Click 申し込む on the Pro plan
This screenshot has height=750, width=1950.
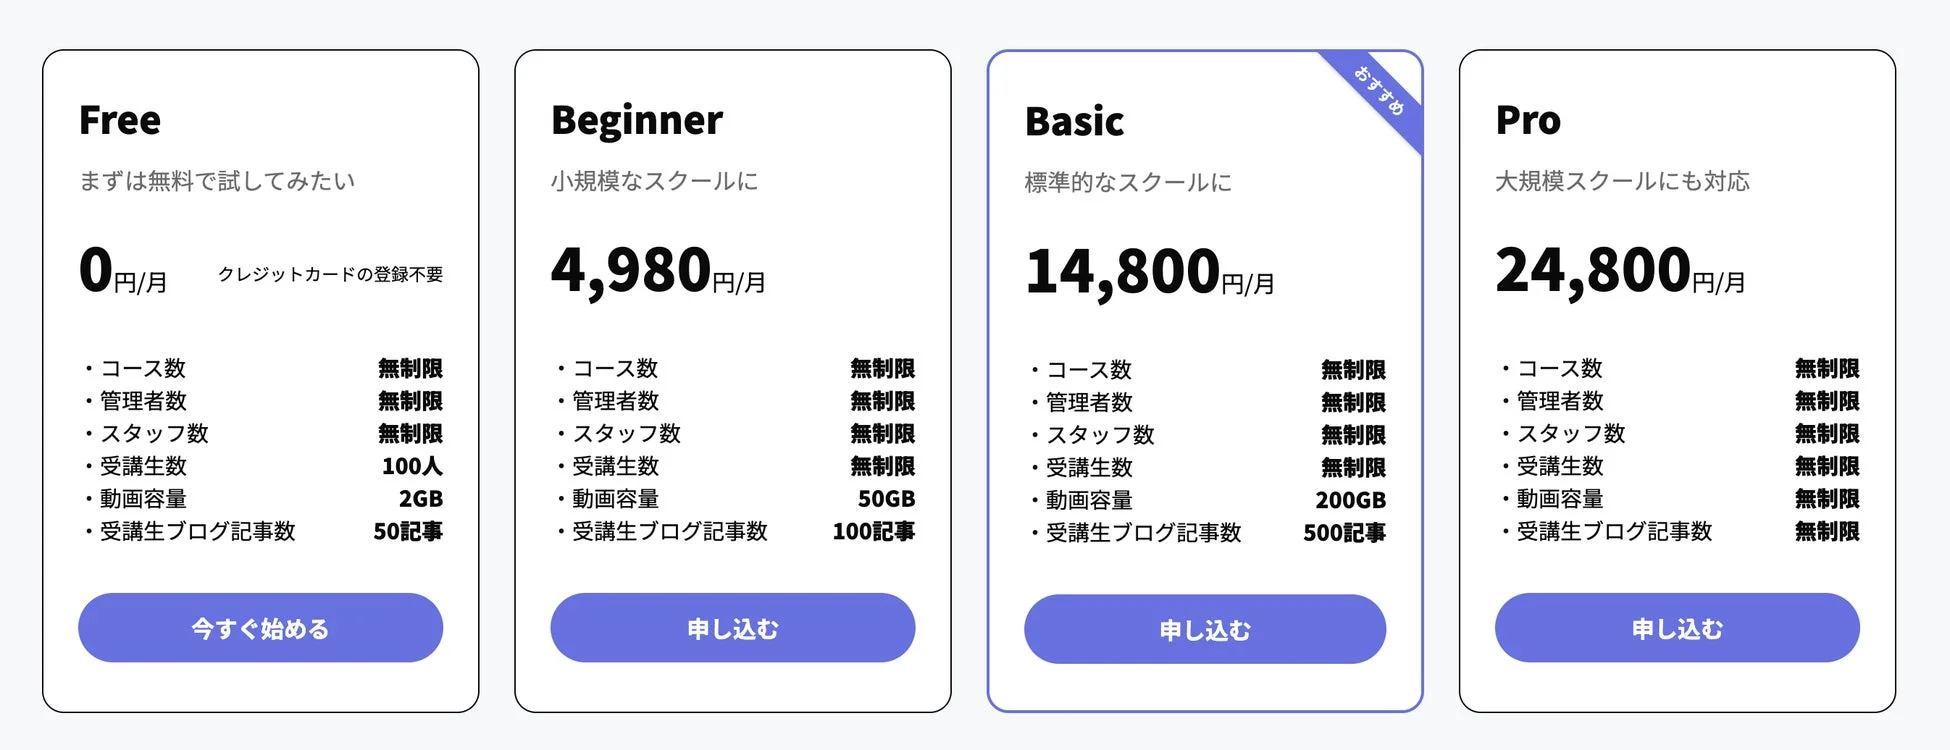pyautogui.click(x=1676, y=628)
